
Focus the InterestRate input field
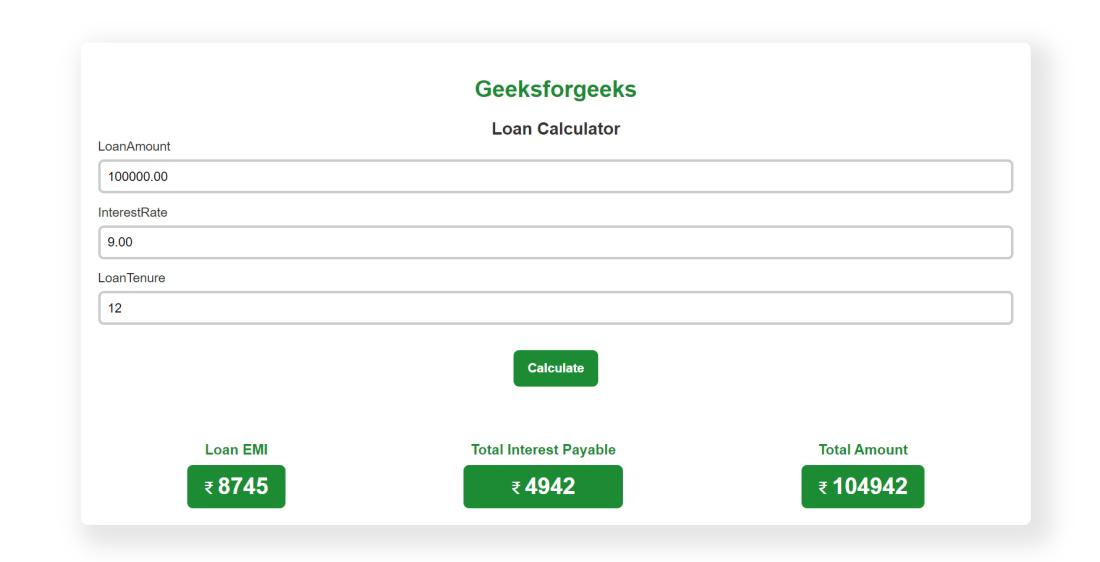(x=556, y=242)
